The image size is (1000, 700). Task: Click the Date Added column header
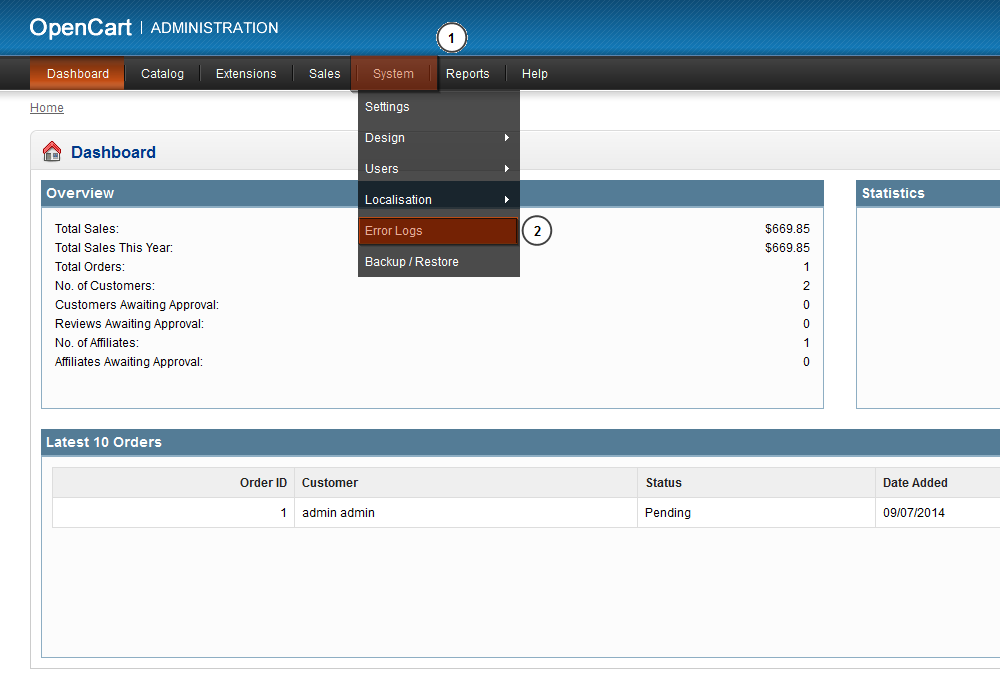pos(938,483)
